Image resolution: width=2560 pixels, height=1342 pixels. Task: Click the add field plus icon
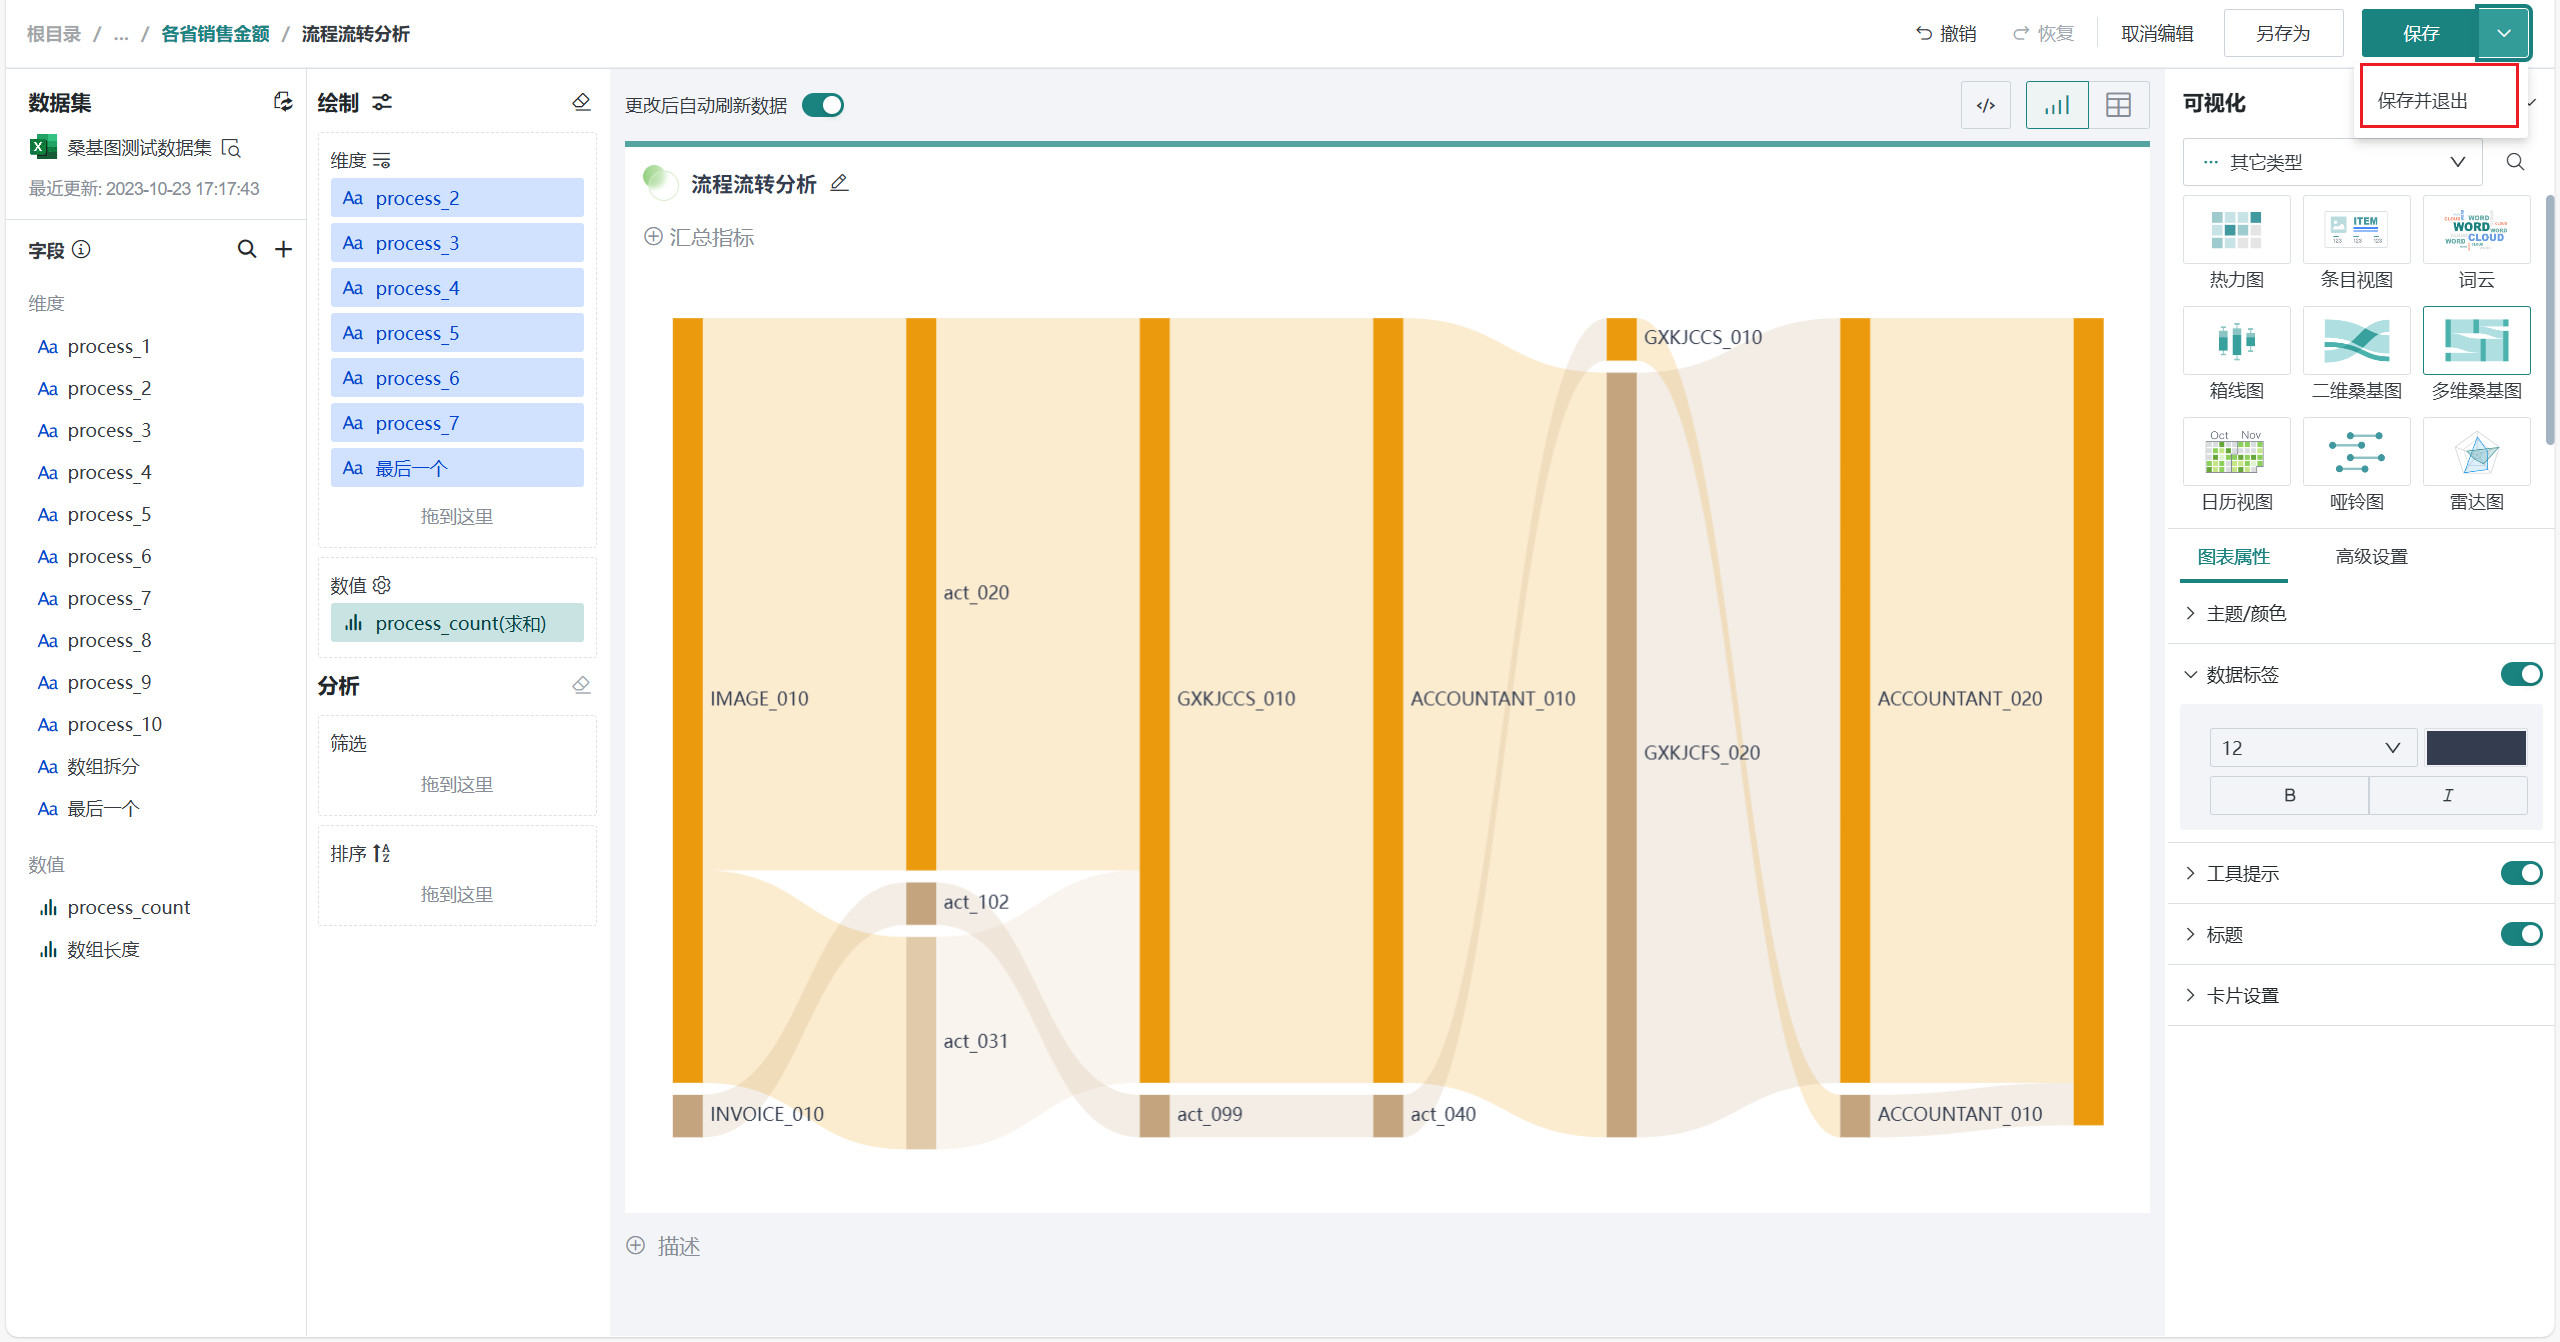tap(284, 249)
